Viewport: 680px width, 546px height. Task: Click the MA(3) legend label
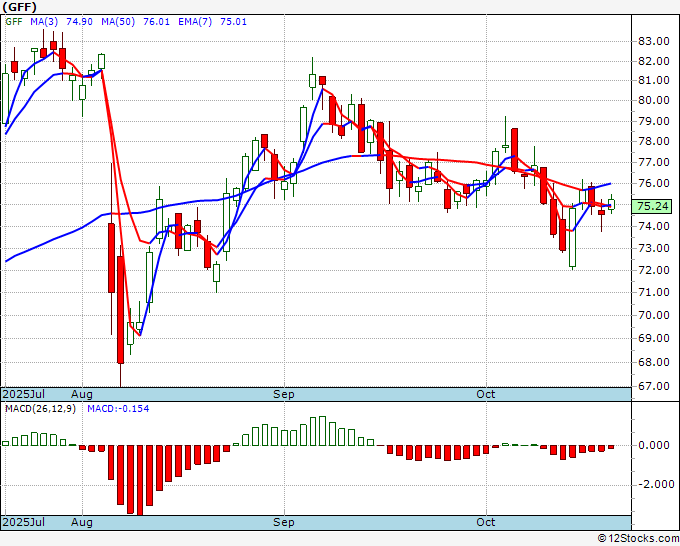point(44,22)
